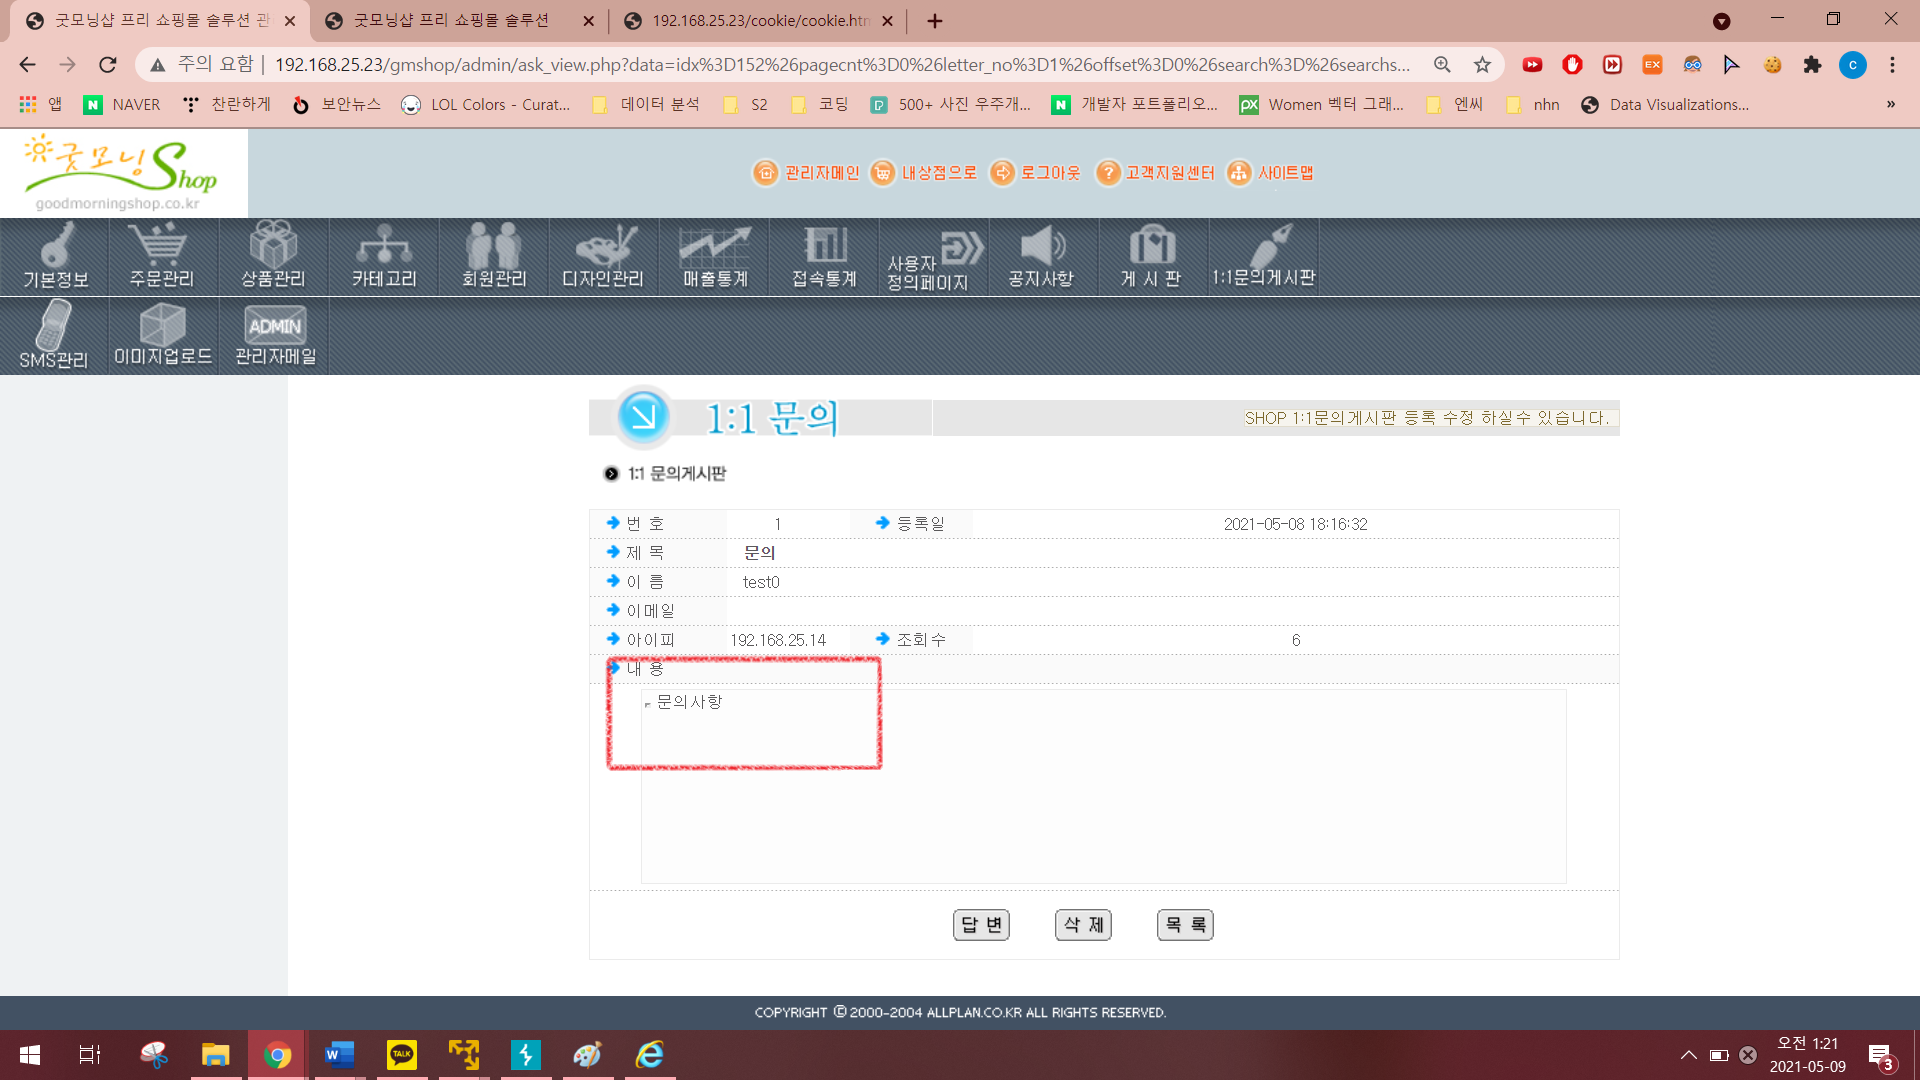Open new browser tab with plus
This screenshot has width=1920, height=1080.
click(934, 21)
